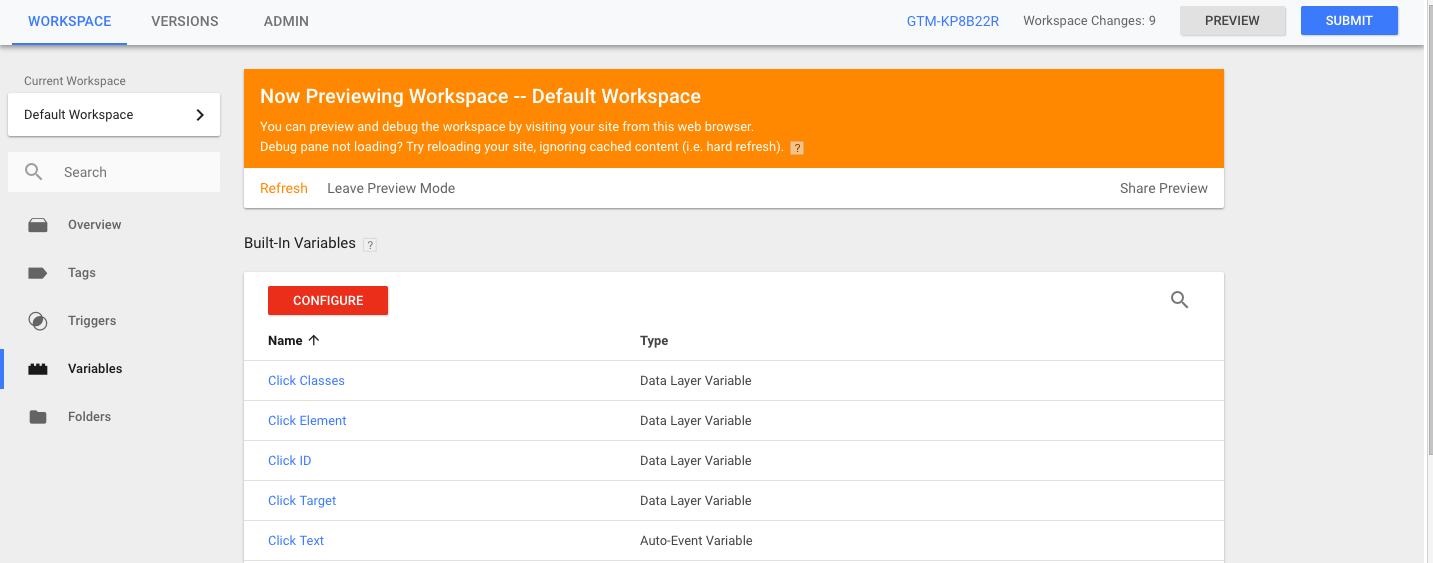Screen dimensions: 1433x563
Task: Click Data Layer Variable in Click Classes row
Action: [x=696, y=381]
